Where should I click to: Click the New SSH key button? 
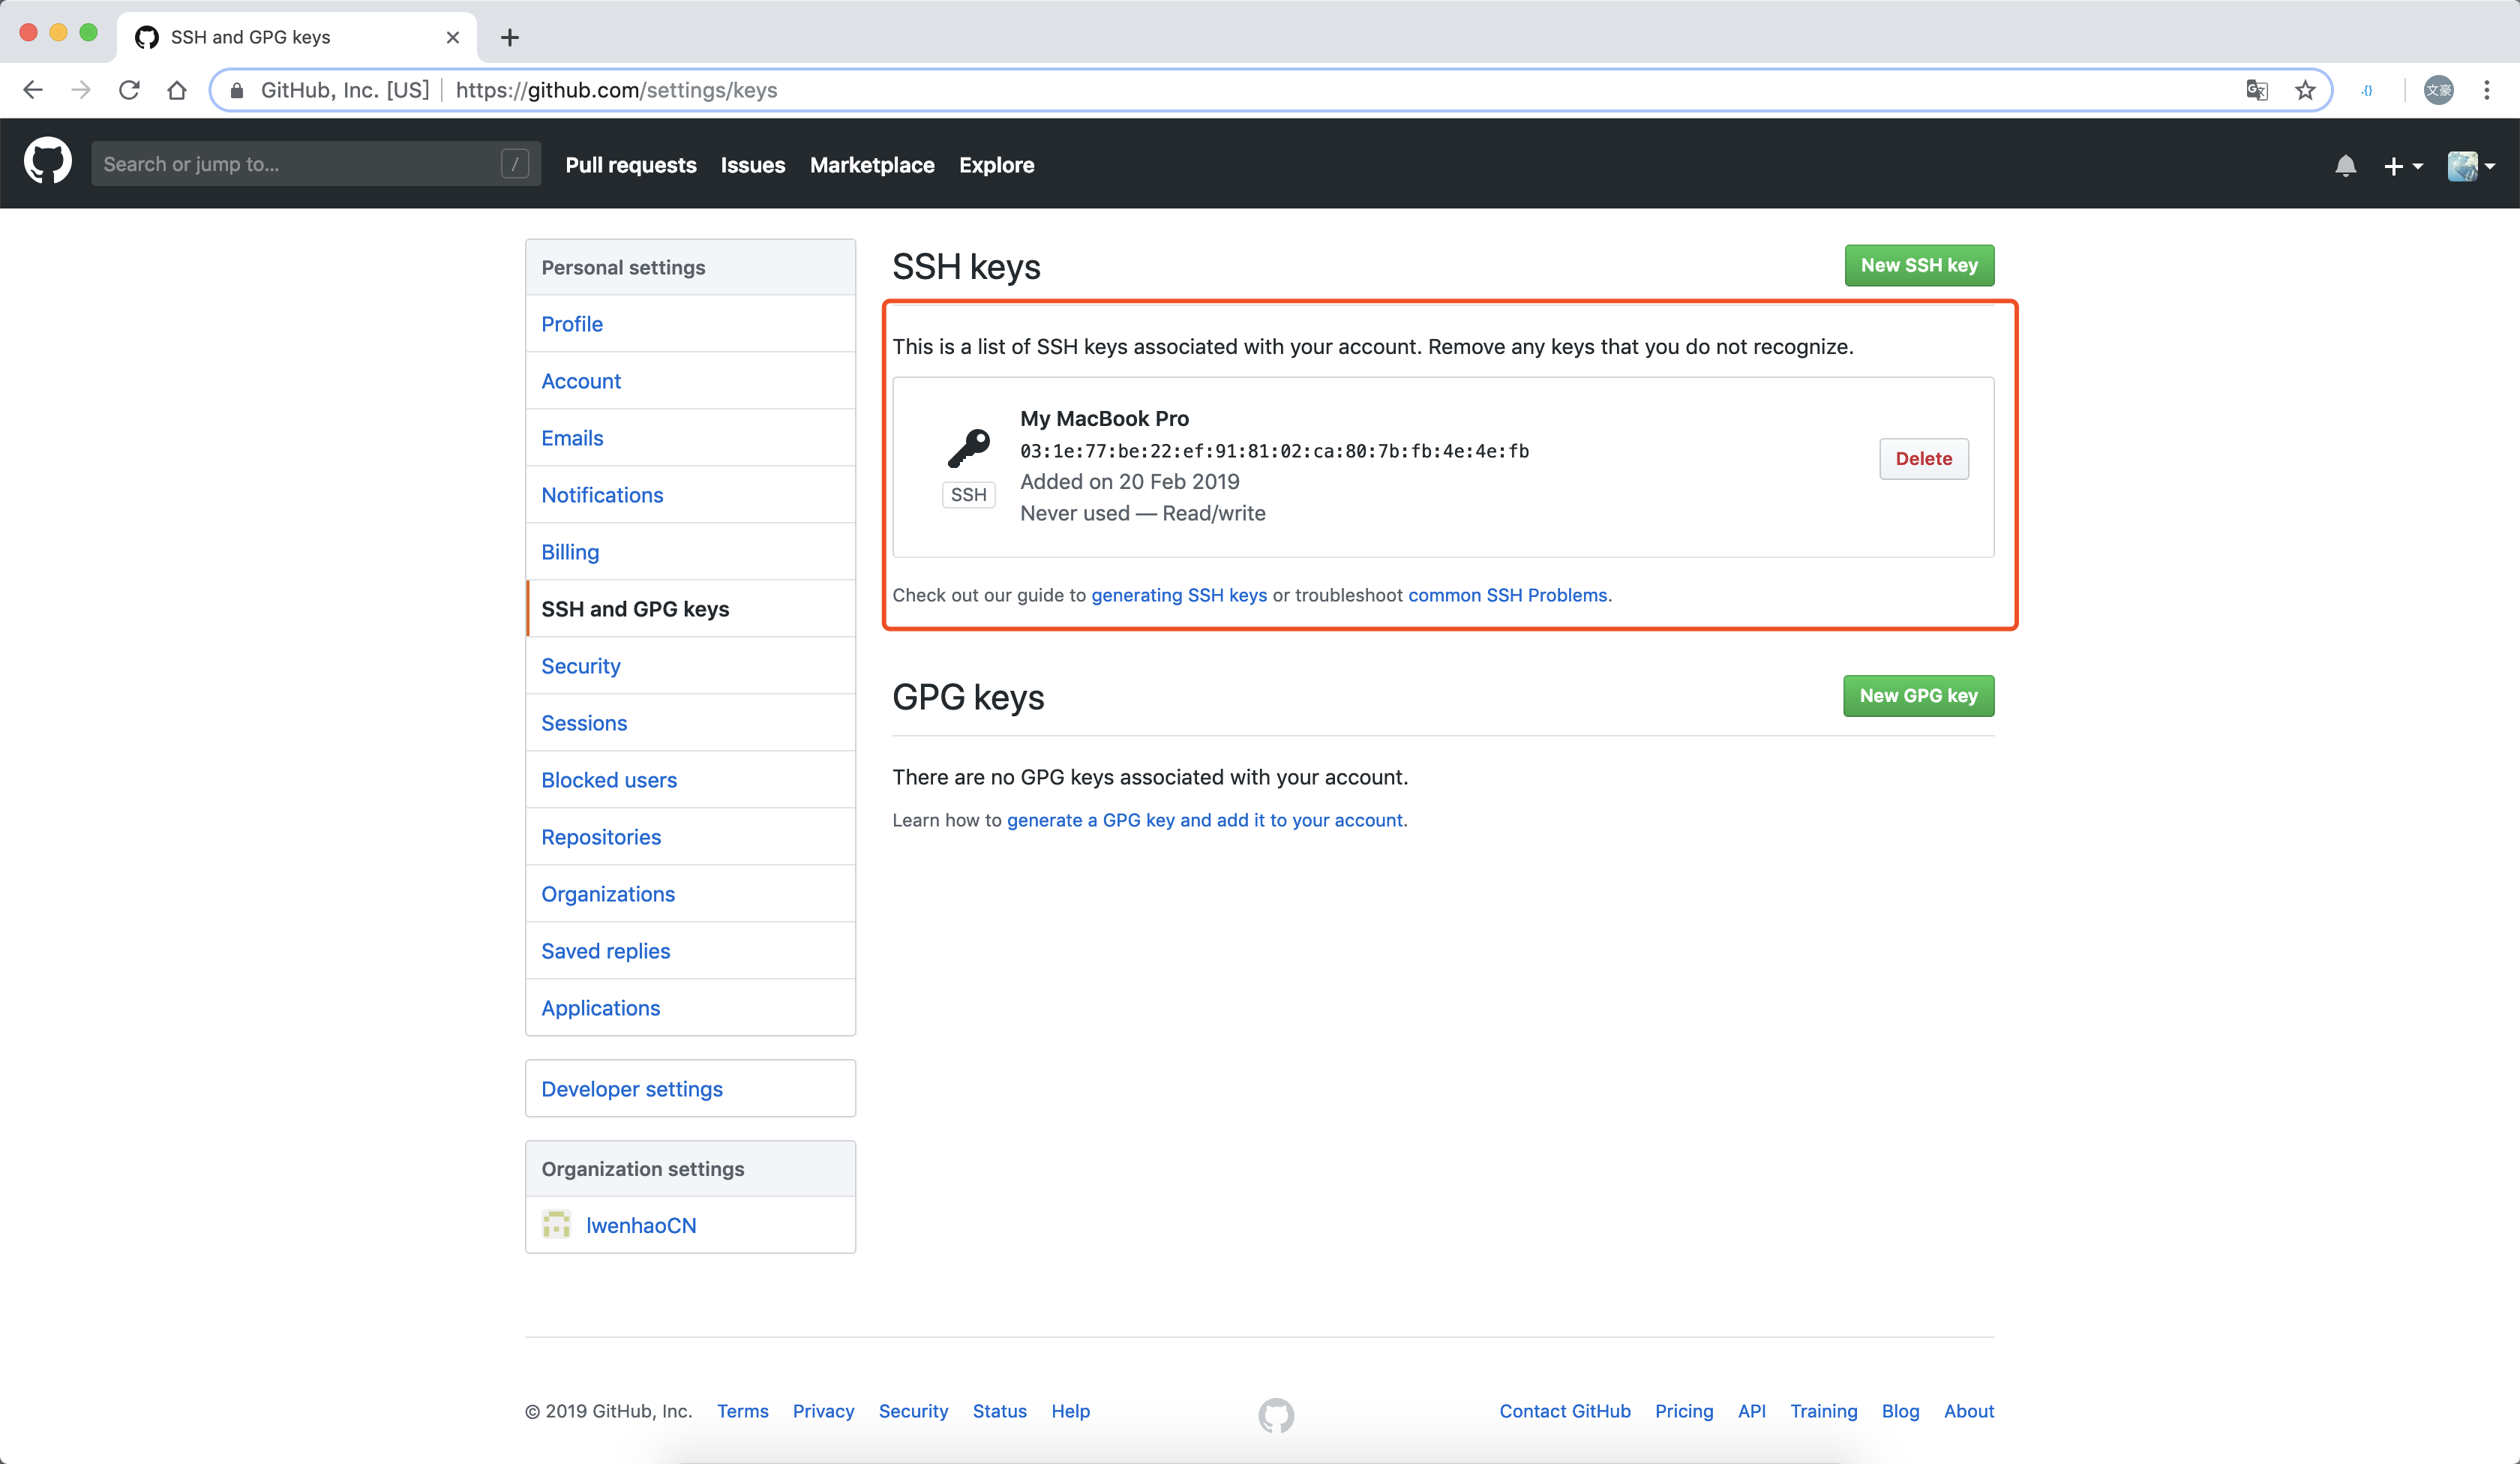pos(1919,265)
